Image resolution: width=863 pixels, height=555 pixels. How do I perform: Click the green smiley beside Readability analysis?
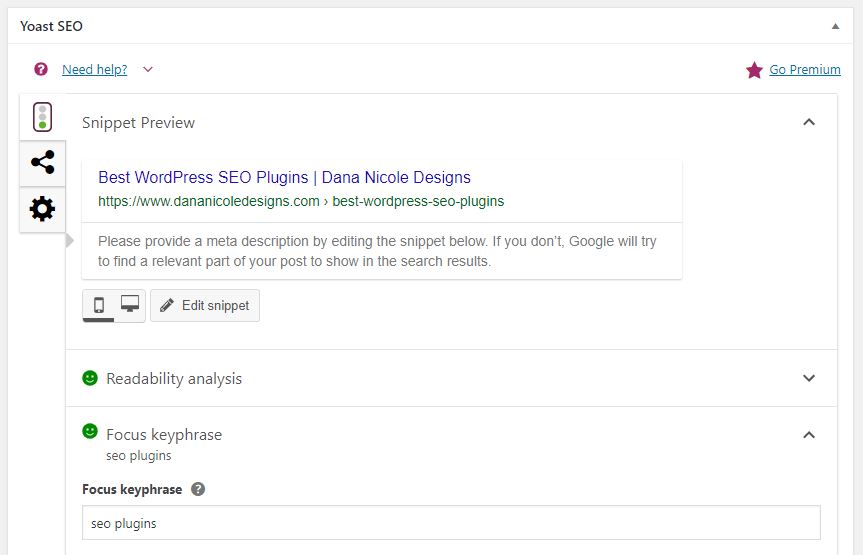point(90,378)
